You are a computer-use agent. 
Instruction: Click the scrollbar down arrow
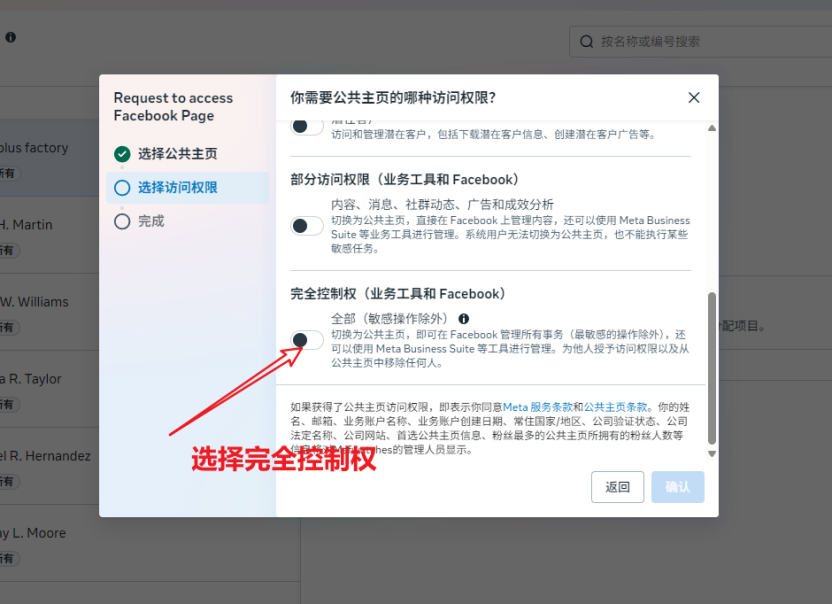click(712, 454)
